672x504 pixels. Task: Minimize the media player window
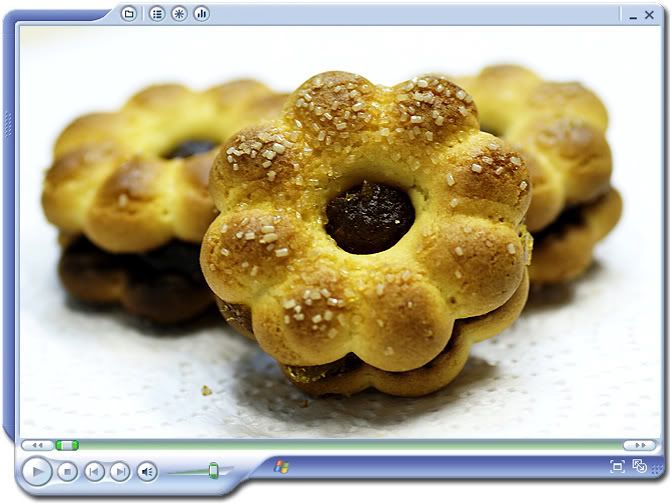[x=633, y=15]
